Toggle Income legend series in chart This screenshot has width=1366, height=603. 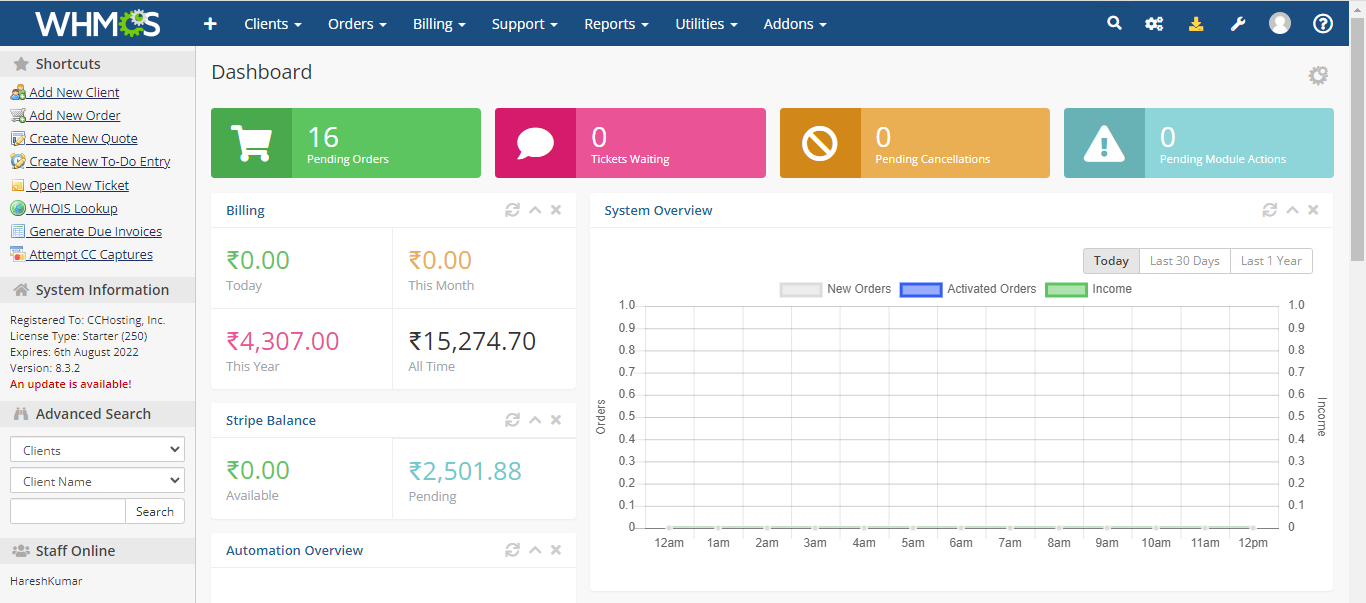[1088, 289]
